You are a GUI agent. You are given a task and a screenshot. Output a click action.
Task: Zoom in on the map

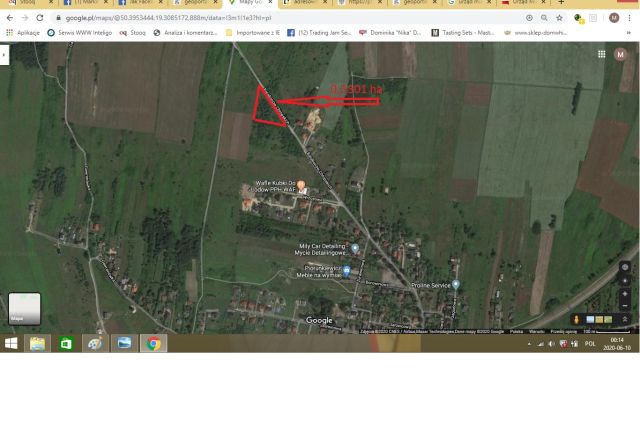625,294
